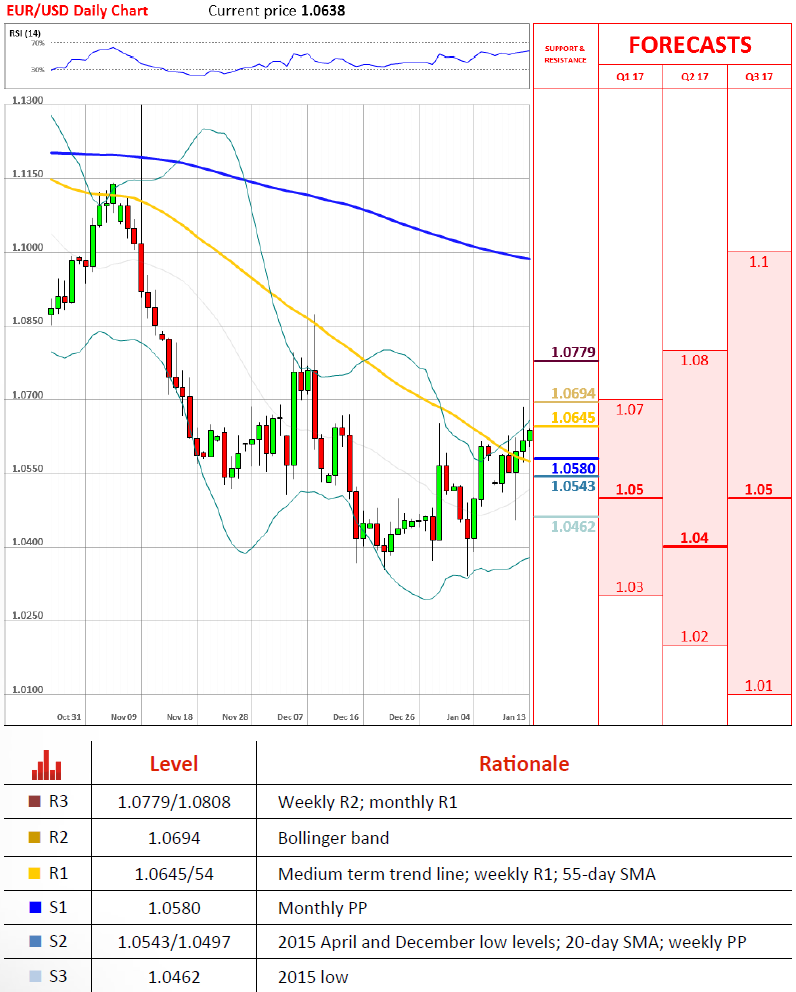Click the rationale 'Bollinger band'
Image resolution: width=796 pixels, height=992 pixels.
click(333, 838)
